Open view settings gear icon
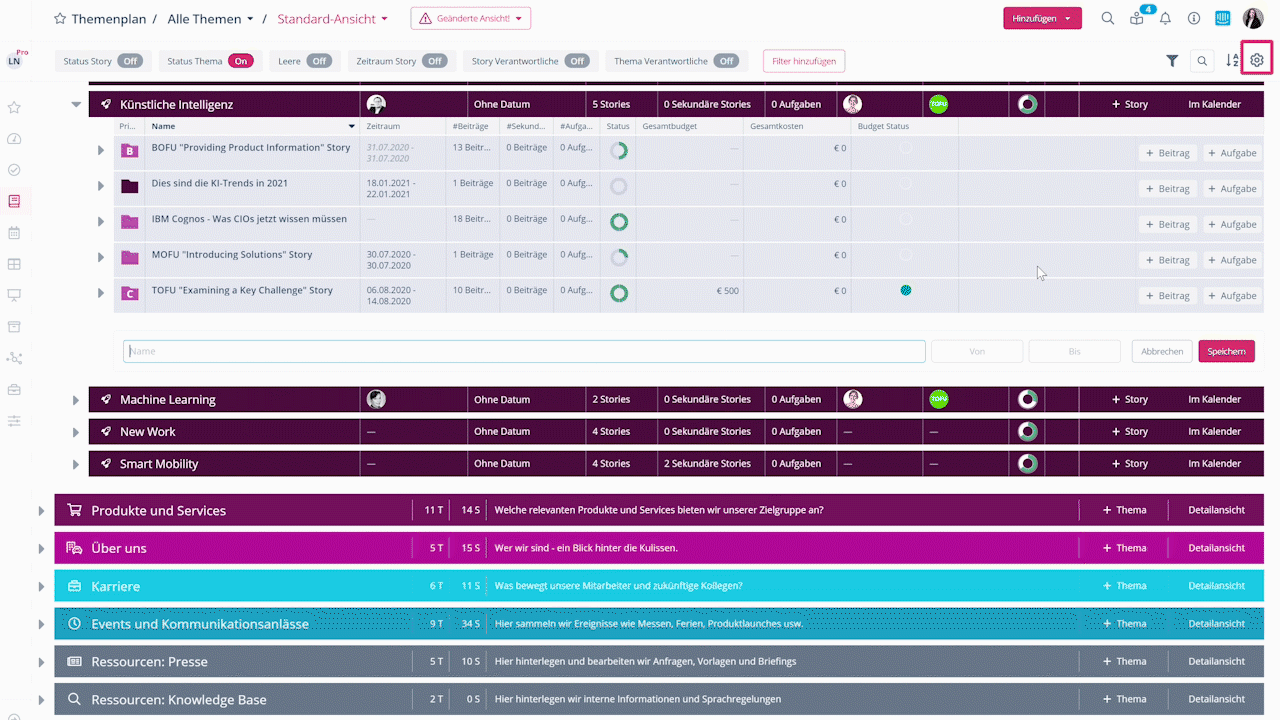Screen dimensions: 1280x720 point(1256,61)
